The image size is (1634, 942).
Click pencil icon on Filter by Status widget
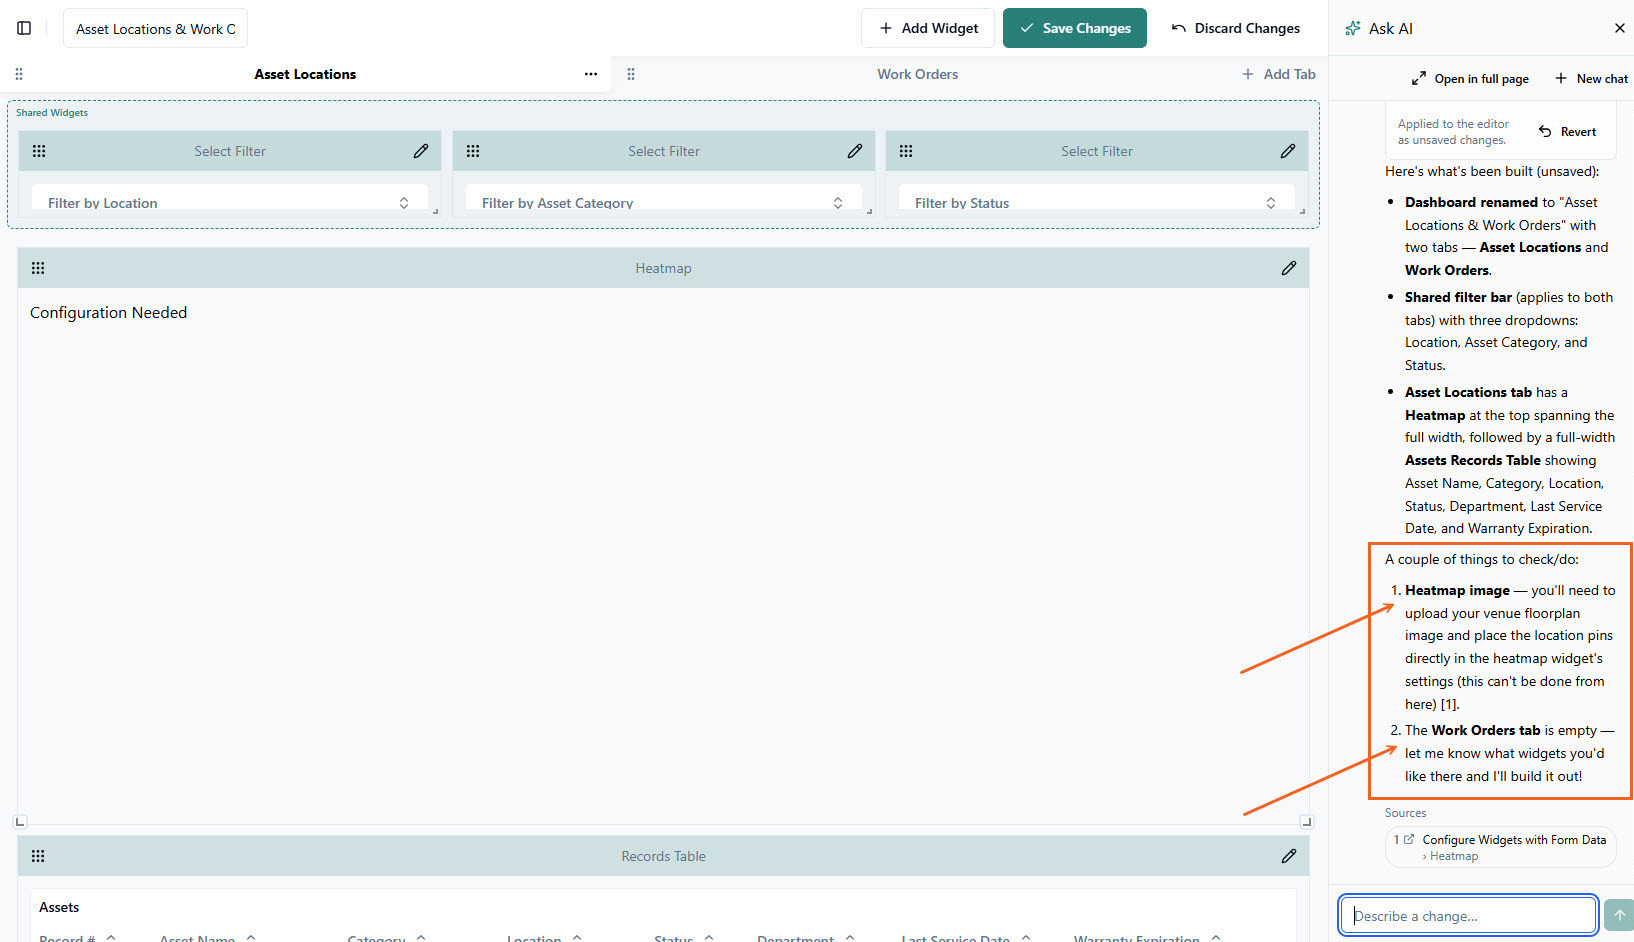click(x=1287, y=151)
